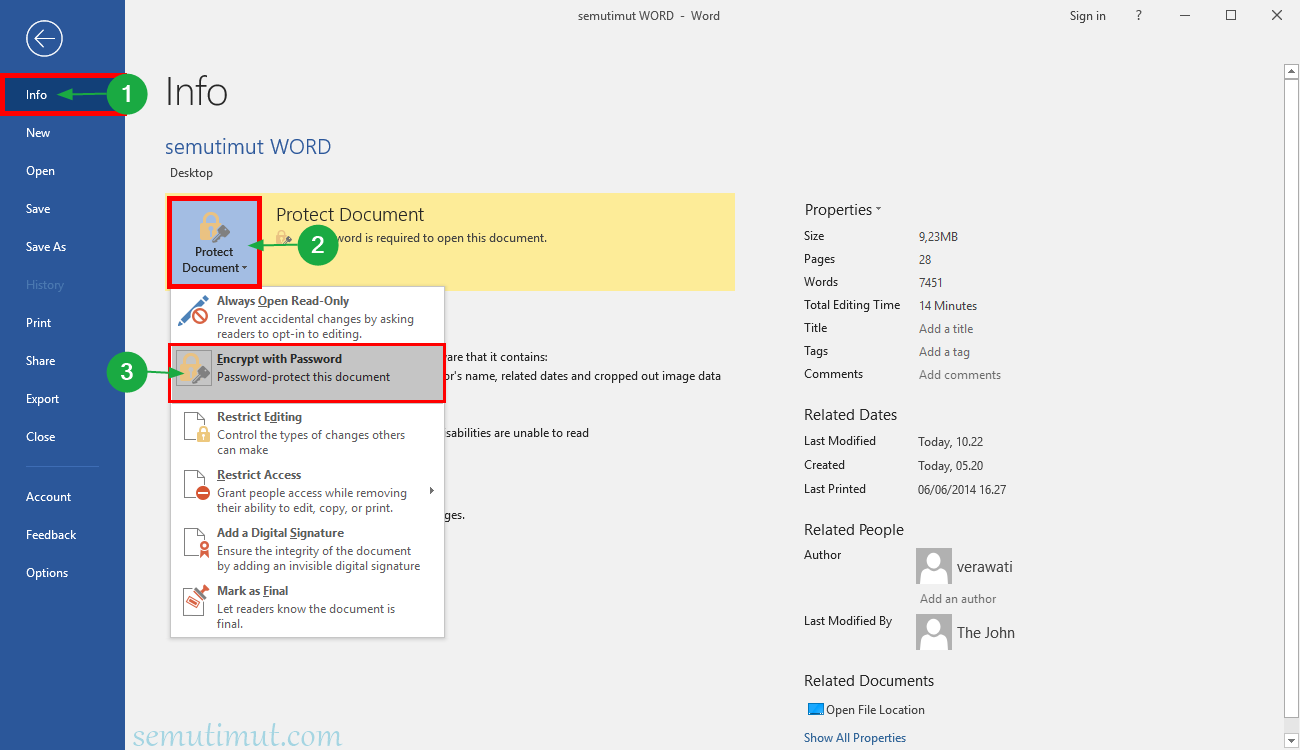The height and width of the screenshot is (750, 1300).
Task: Go to the Open tab
Action: [63, 171]
